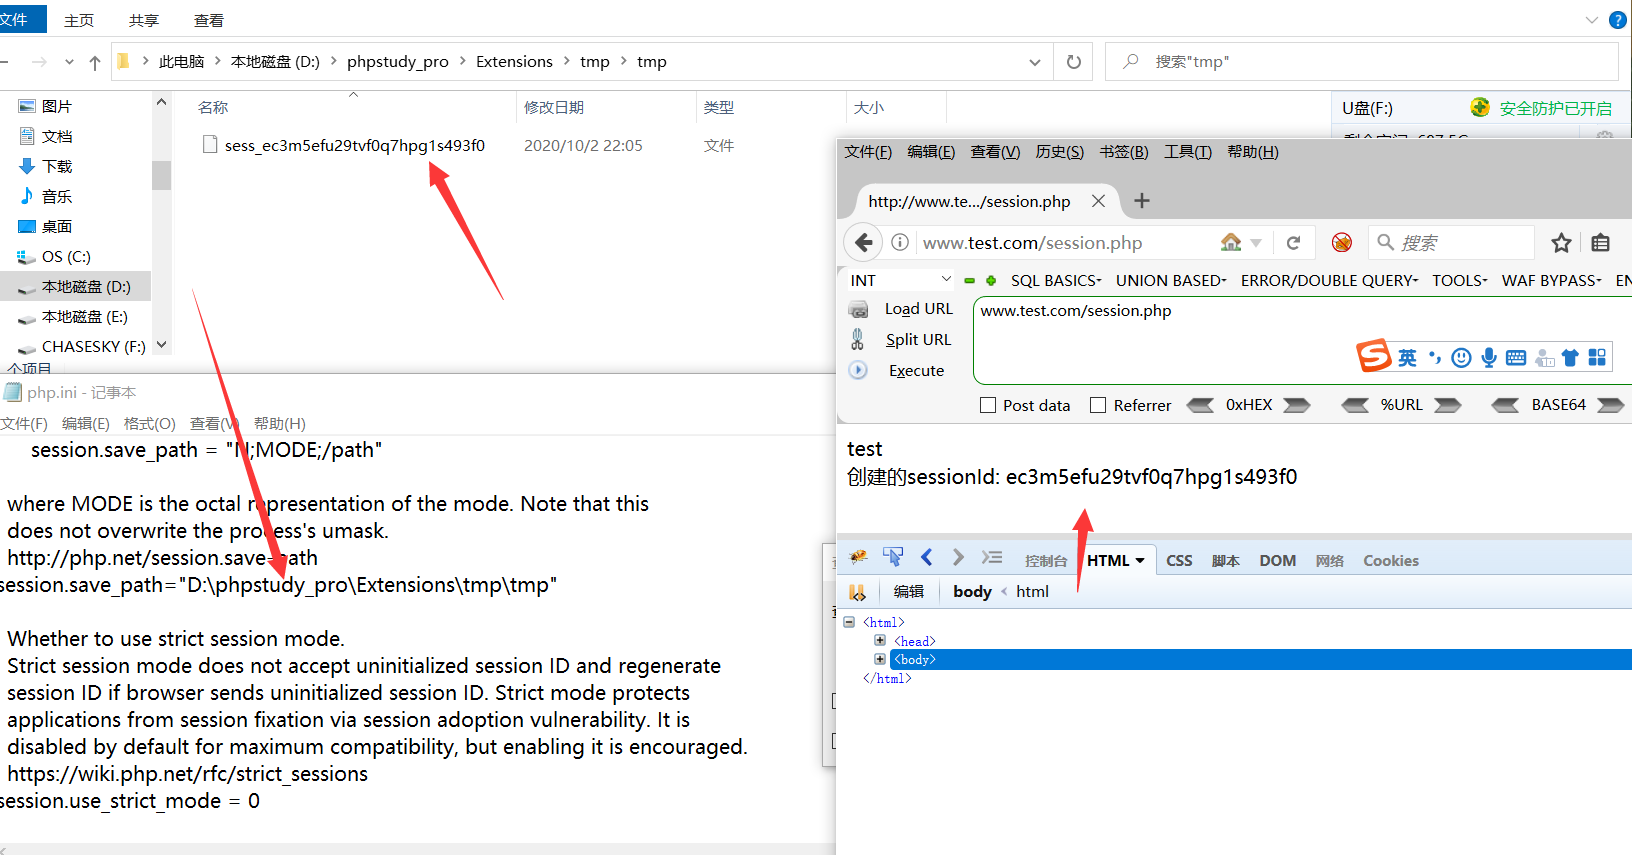1632x855 pixels.
Task: Enable the Referrer checkbox
Action: click(1098, 405)
